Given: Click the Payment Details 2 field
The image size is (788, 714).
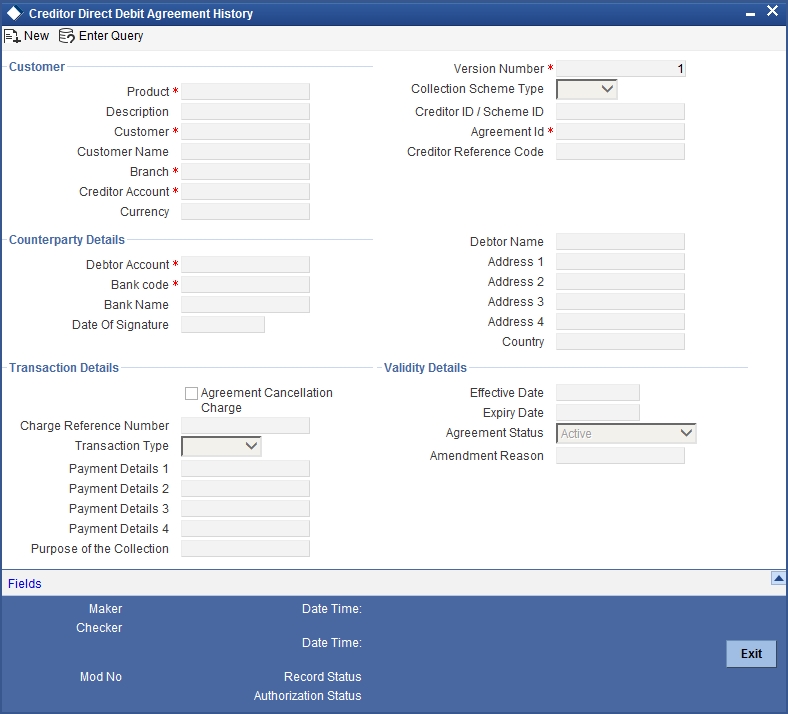Looking at the screenshot, I should (245, 489).
